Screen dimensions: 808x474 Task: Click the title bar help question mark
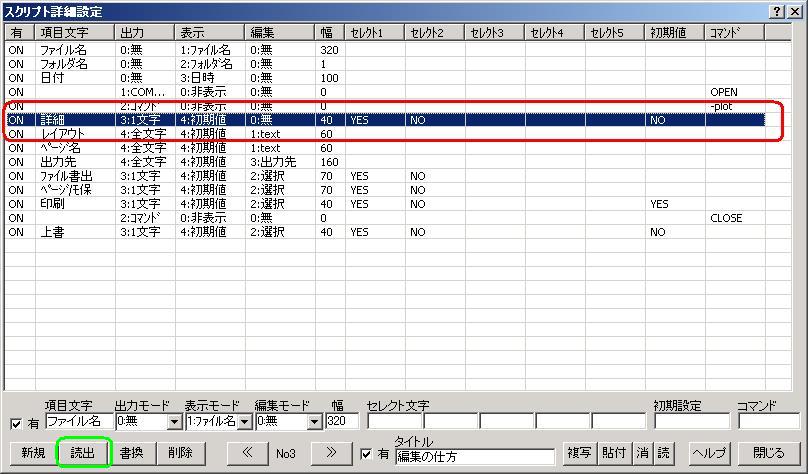[x=778, y=10]
